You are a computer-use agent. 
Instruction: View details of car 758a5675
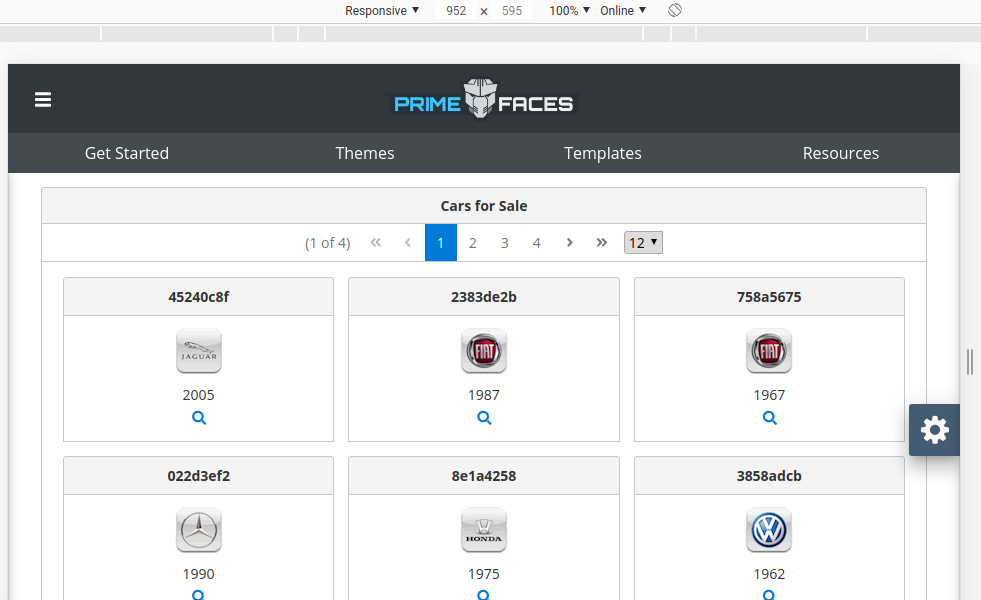coord(770,418)
